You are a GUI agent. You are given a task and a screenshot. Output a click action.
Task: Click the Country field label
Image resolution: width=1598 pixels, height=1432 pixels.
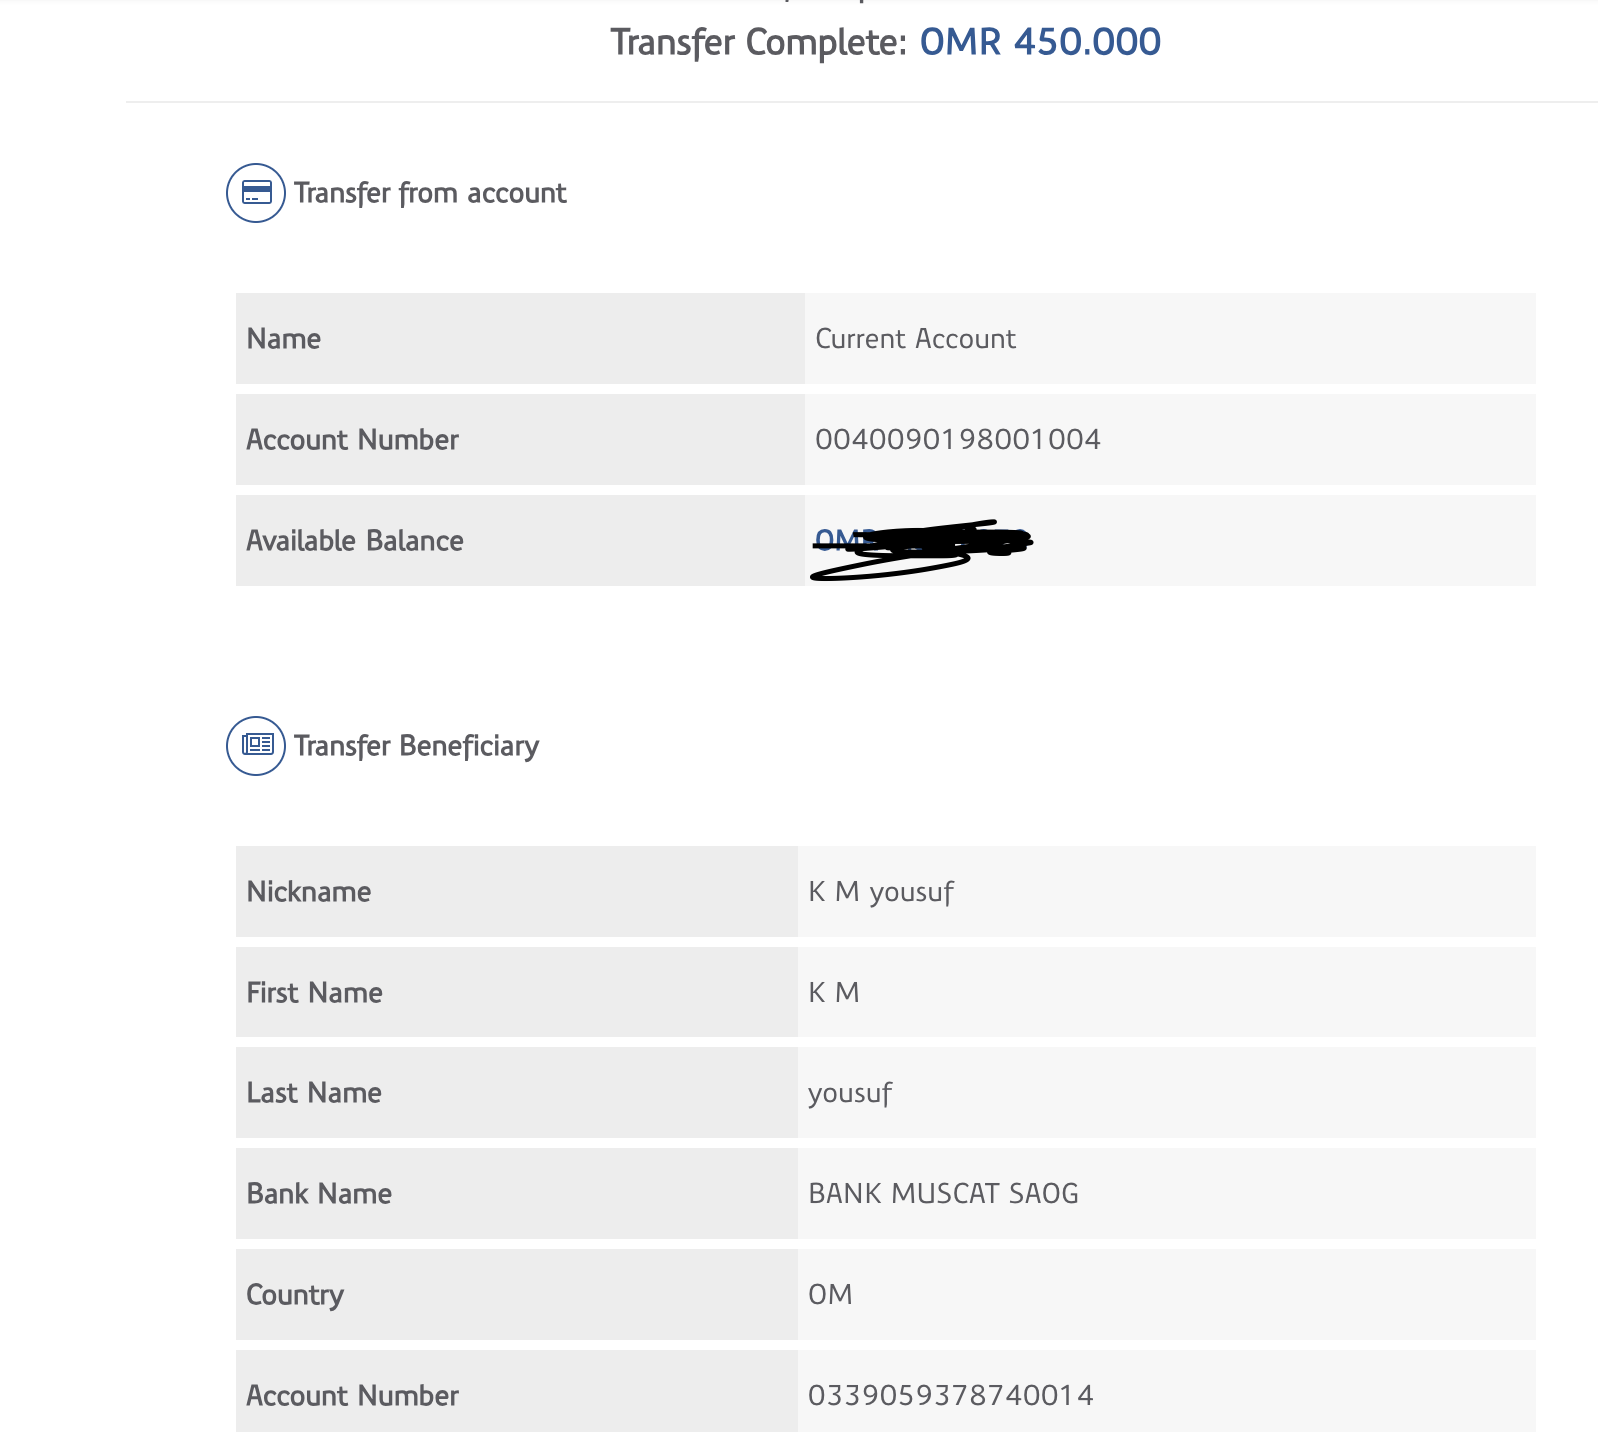click(295, 1295)
